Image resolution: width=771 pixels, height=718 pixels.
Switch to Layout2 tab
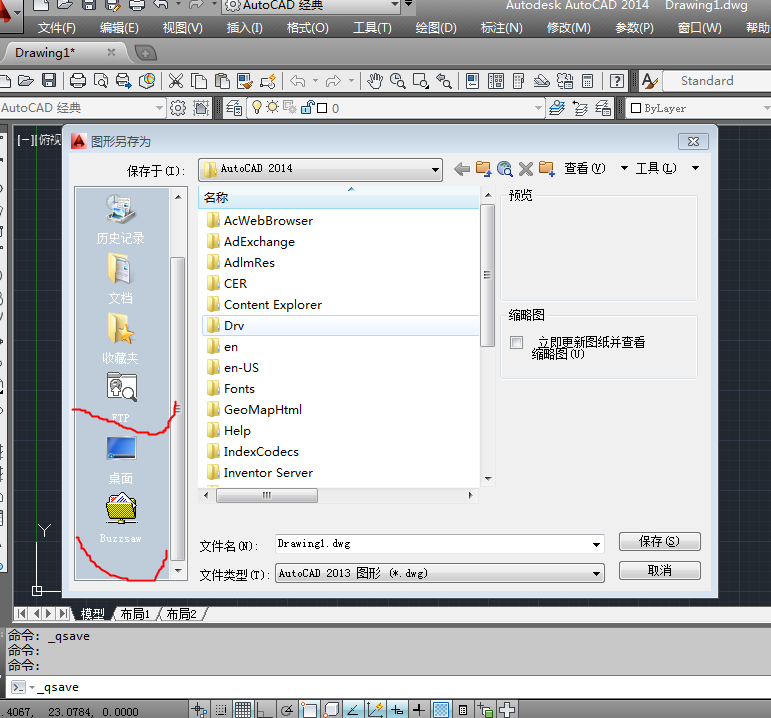coord(181,614)
